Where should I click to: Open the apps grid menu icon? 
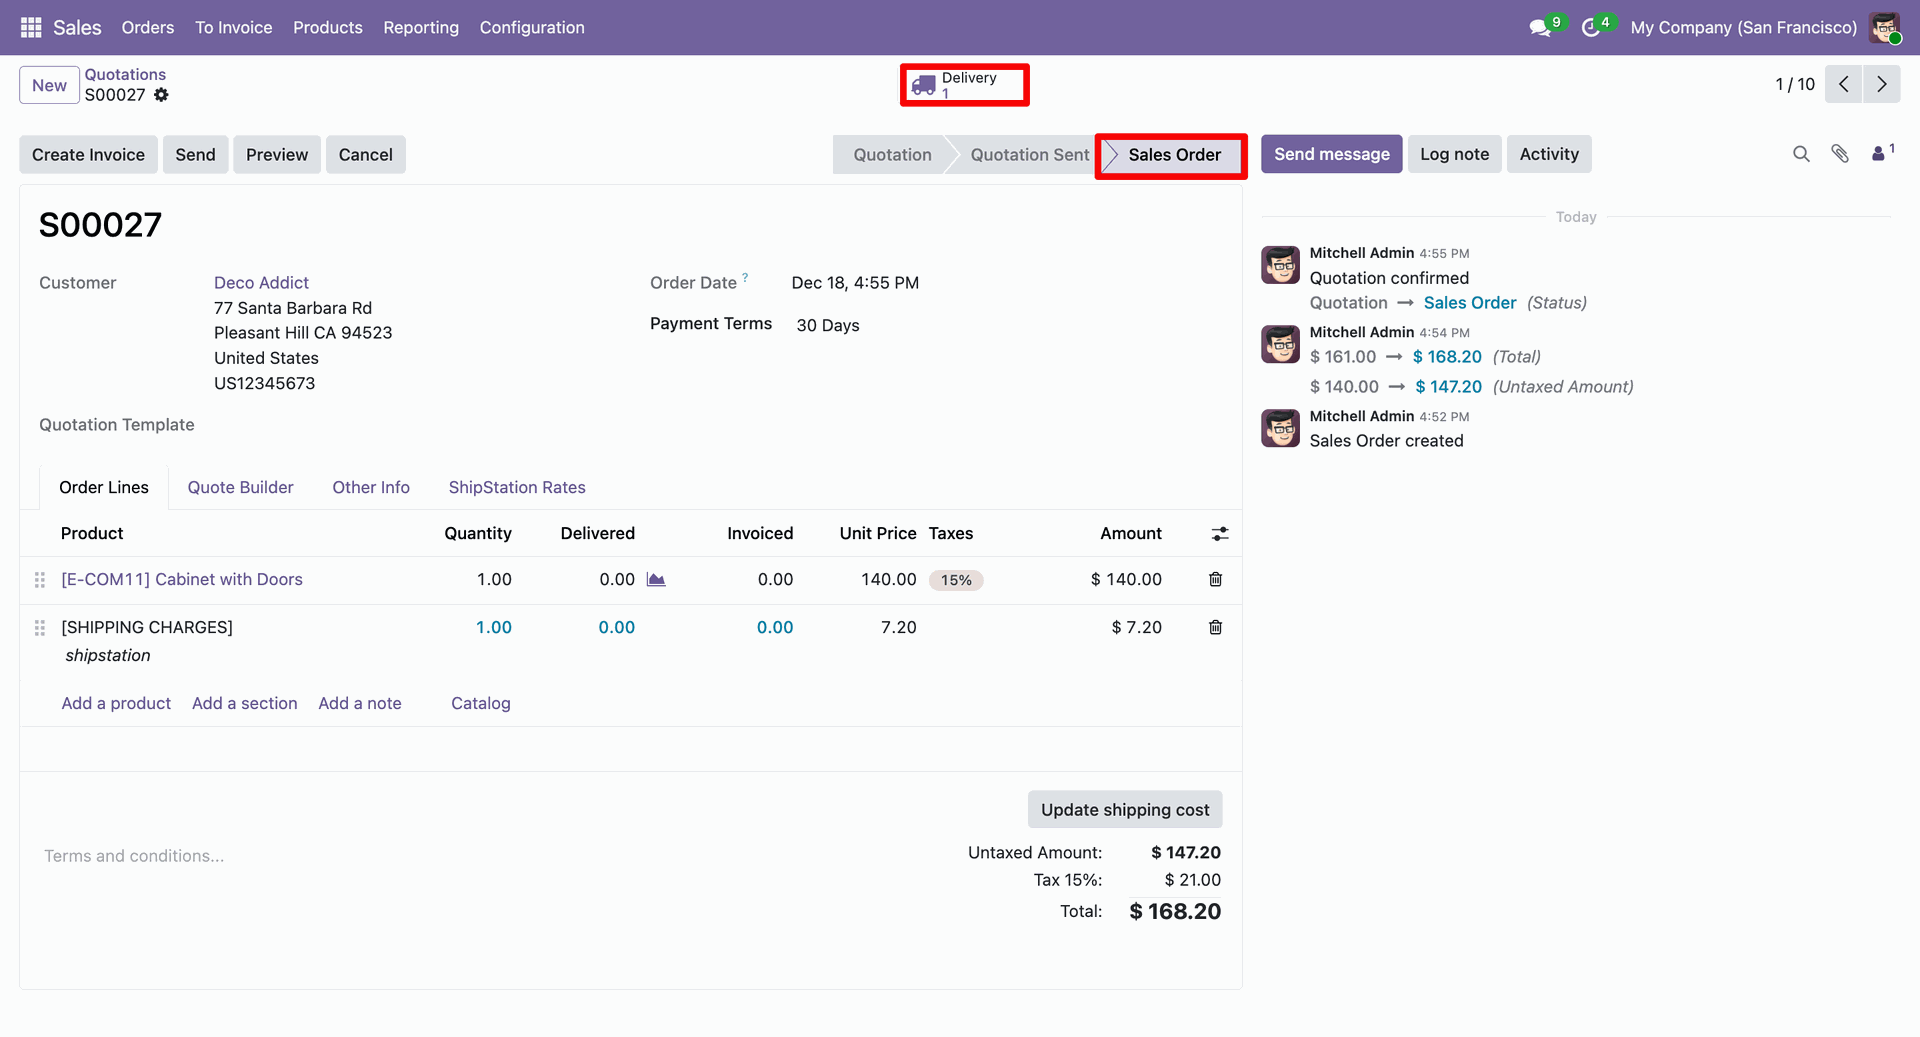click(x=31, y=27)
